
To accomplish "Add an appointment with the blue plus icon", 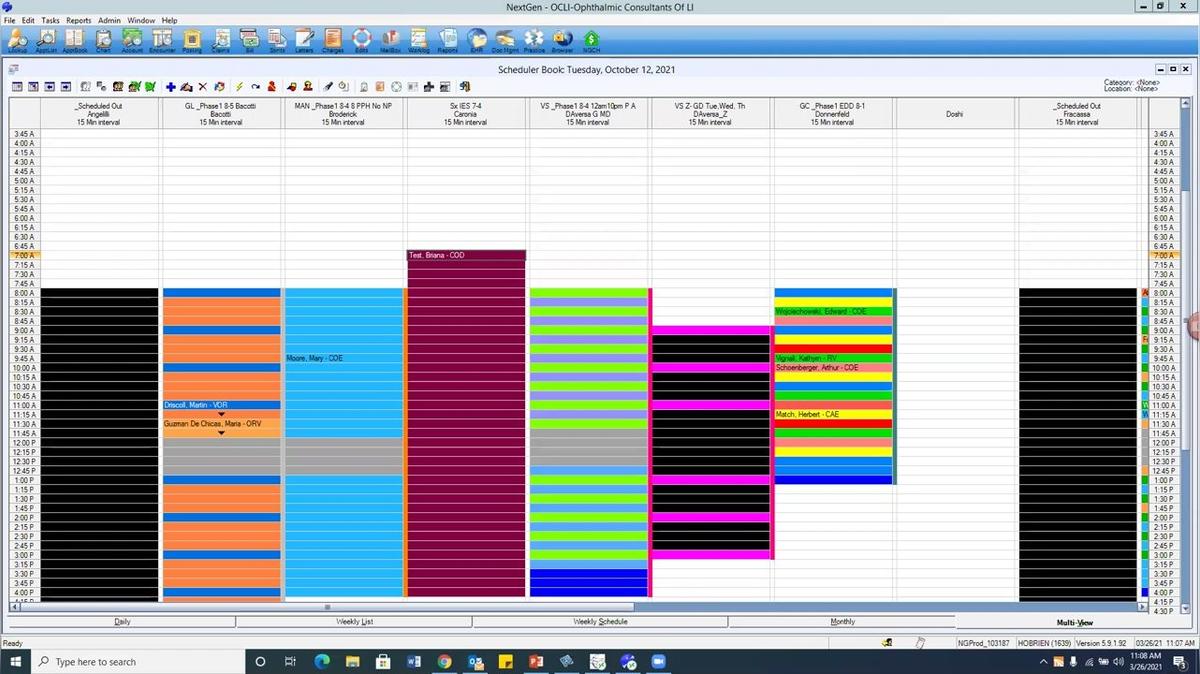I will coord(172,86).
